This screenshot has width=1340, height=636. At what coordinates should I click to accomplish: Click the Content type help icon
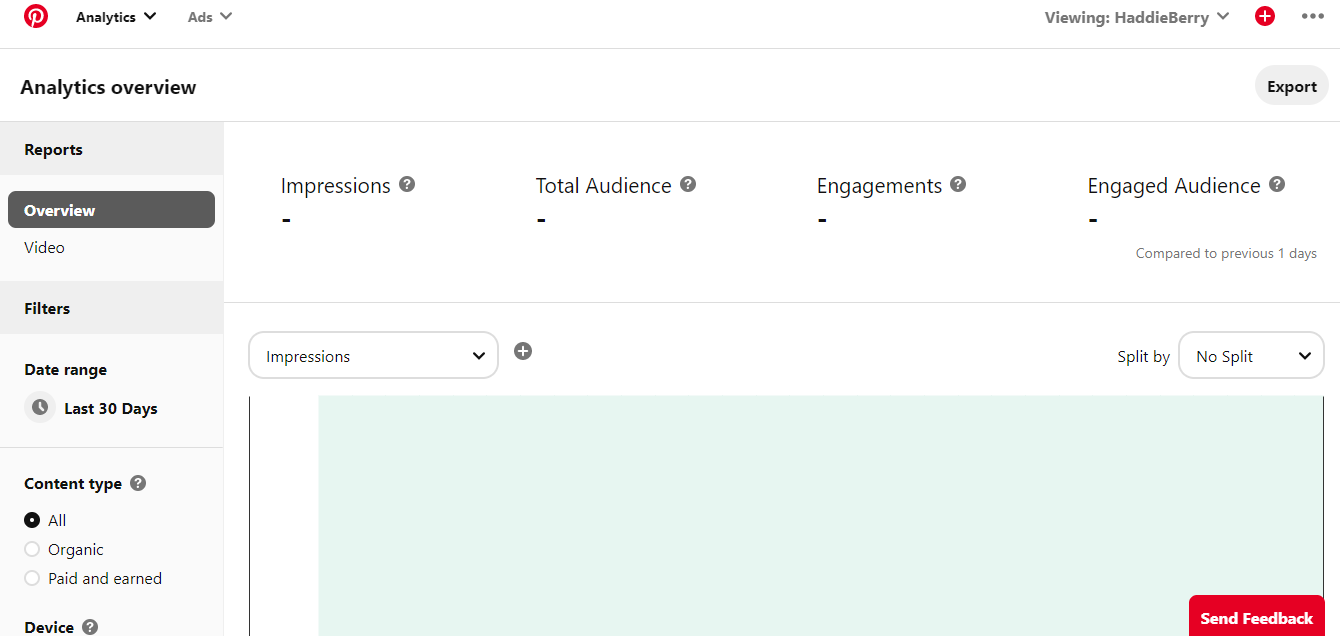click(138, 483)
